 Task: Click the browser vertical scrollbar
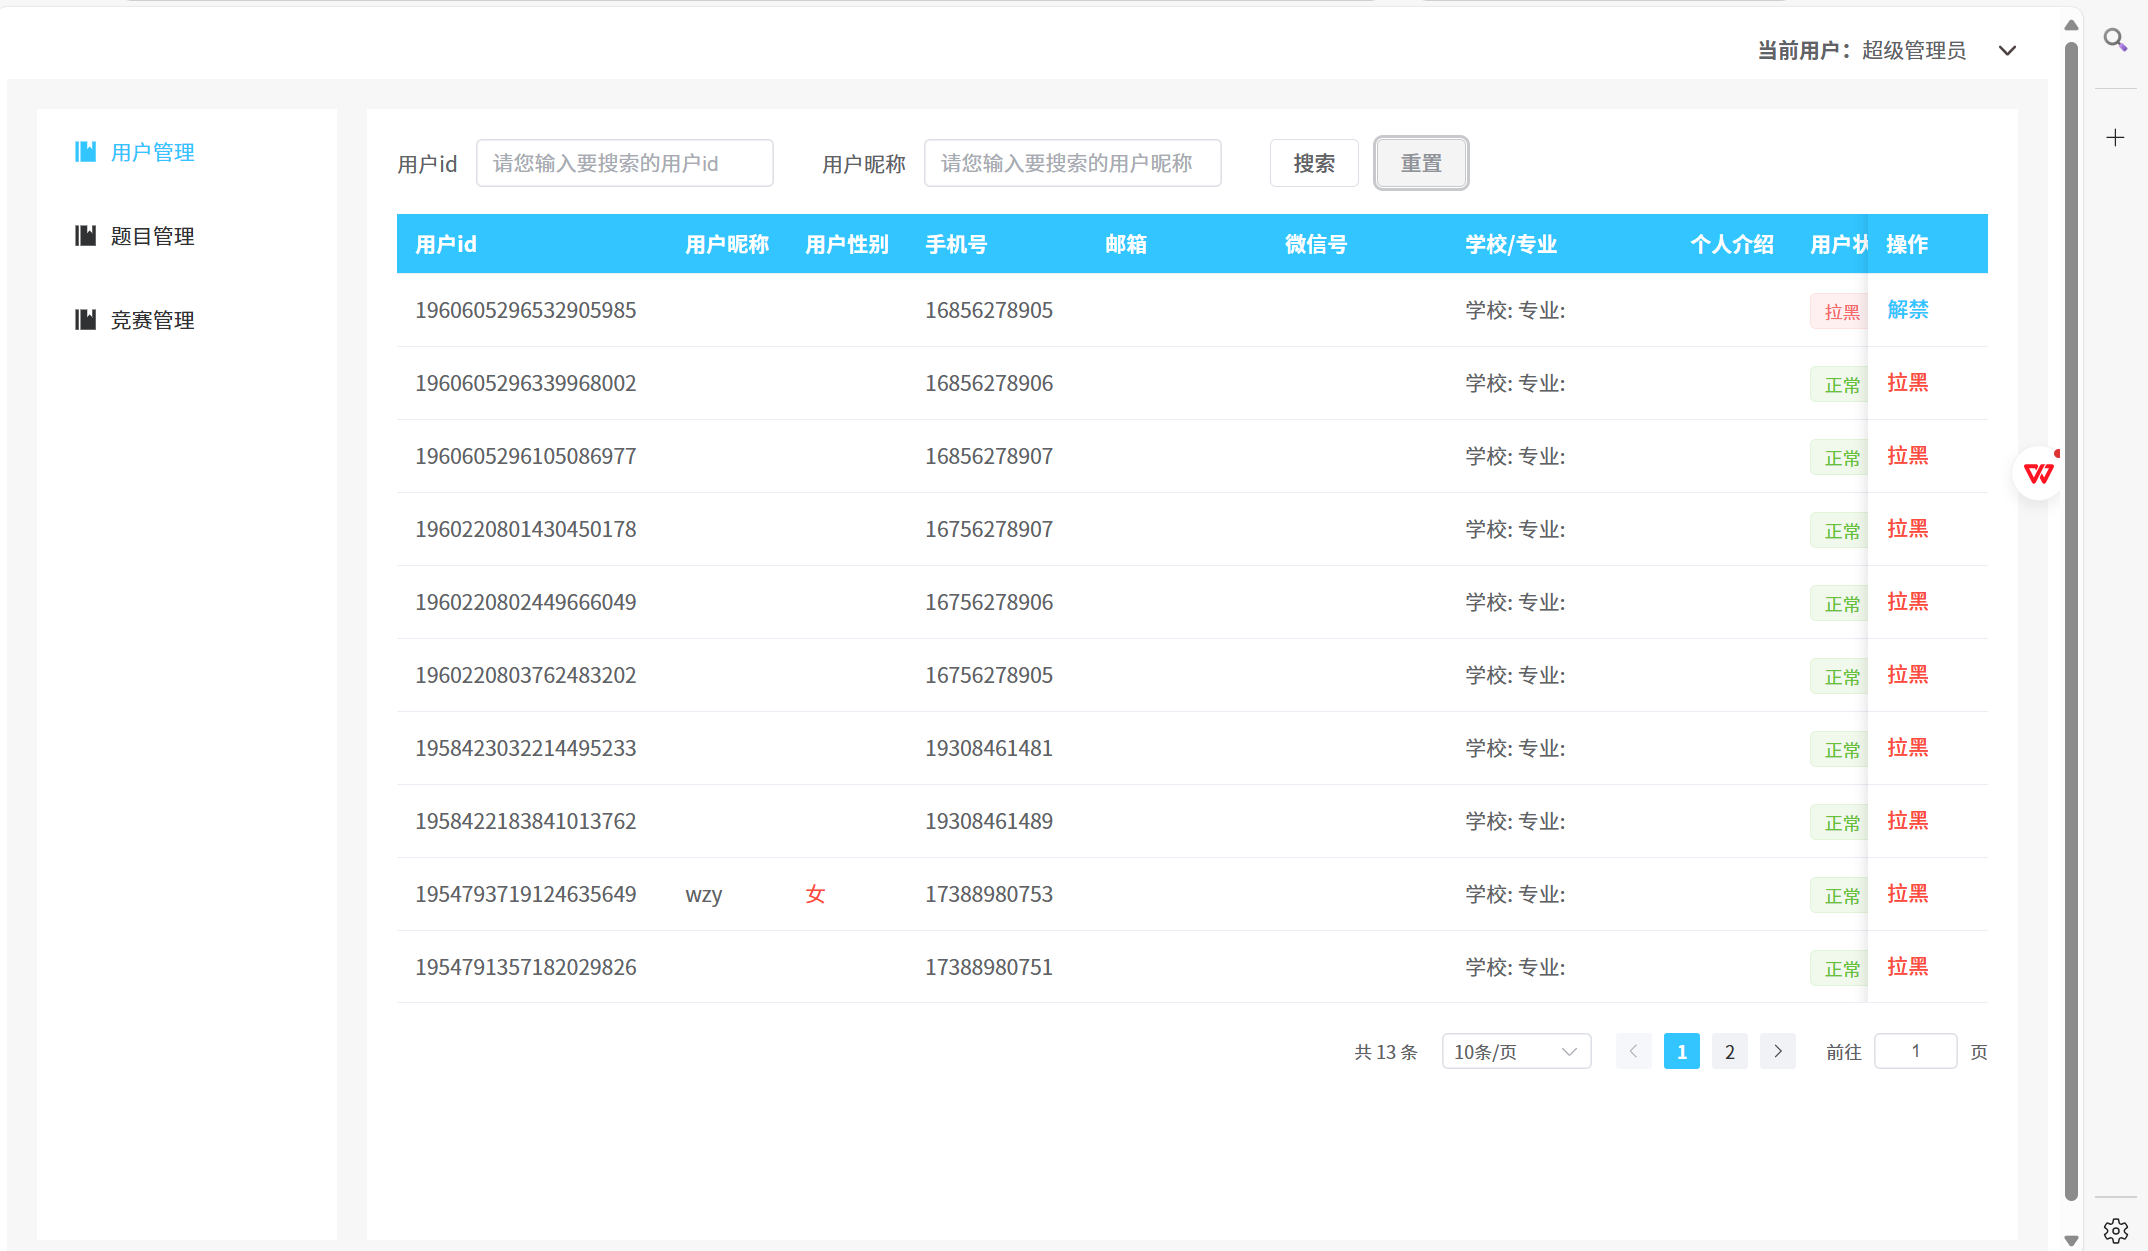point(2071,620)
